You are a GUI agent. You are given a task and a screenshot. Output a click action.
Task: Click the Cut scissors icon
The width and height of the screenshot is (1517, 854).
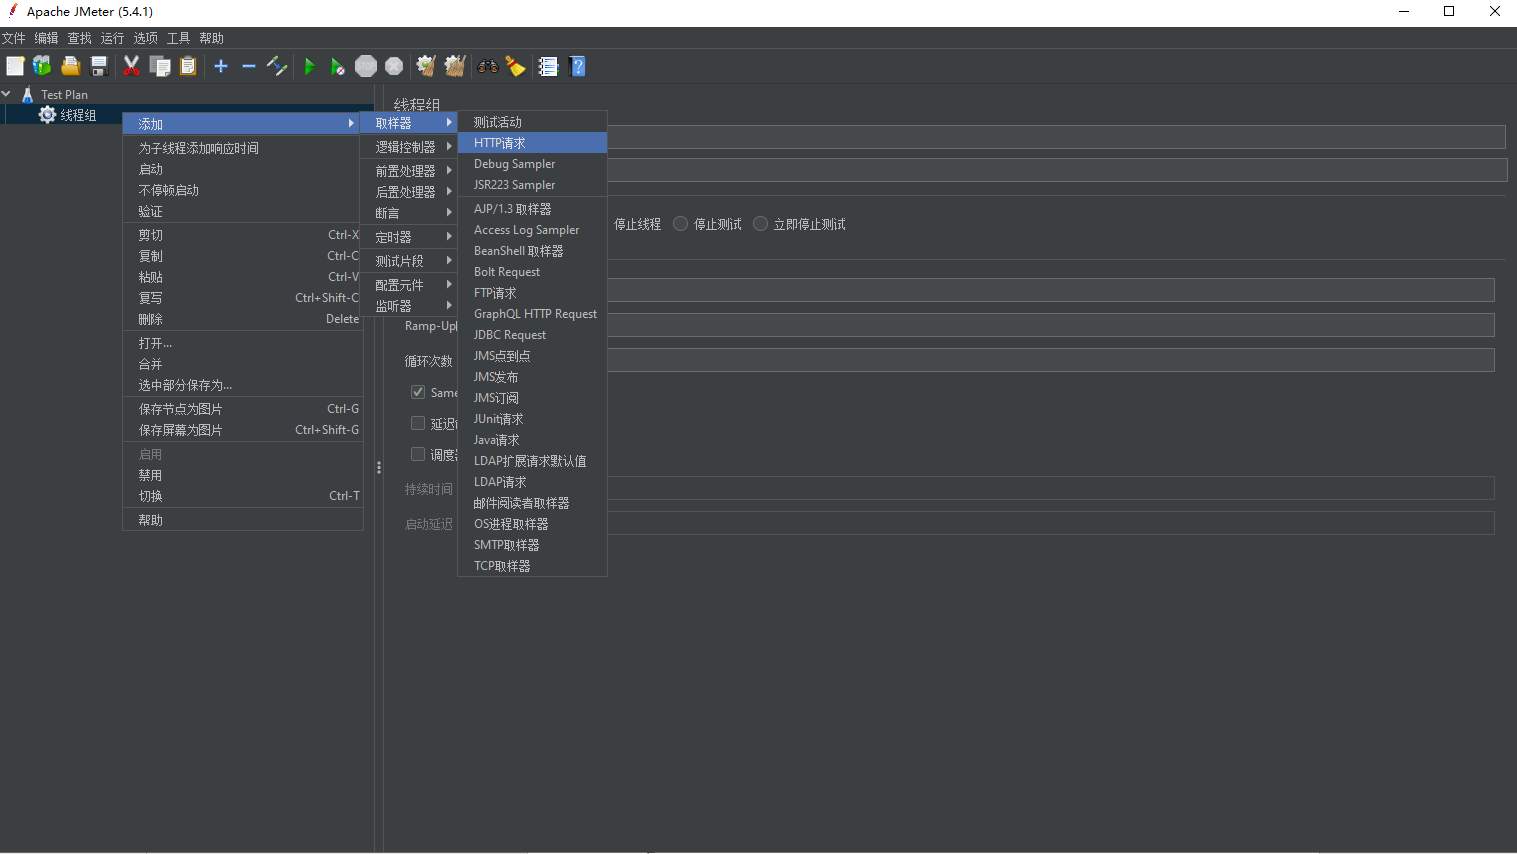point(131,66)
